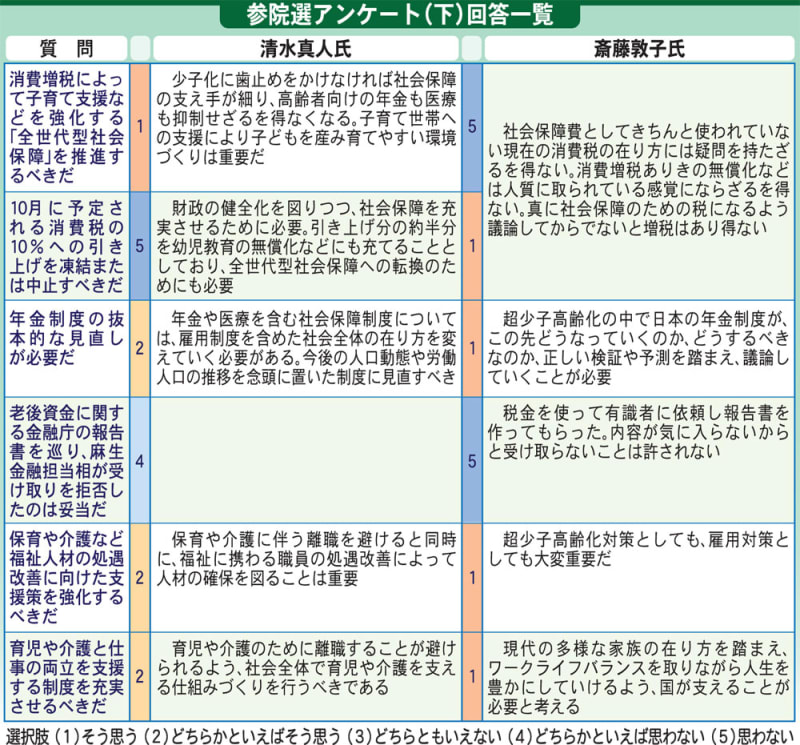
Task: Select the 清水真人氏 column header
Action: [x=306, y=49]
